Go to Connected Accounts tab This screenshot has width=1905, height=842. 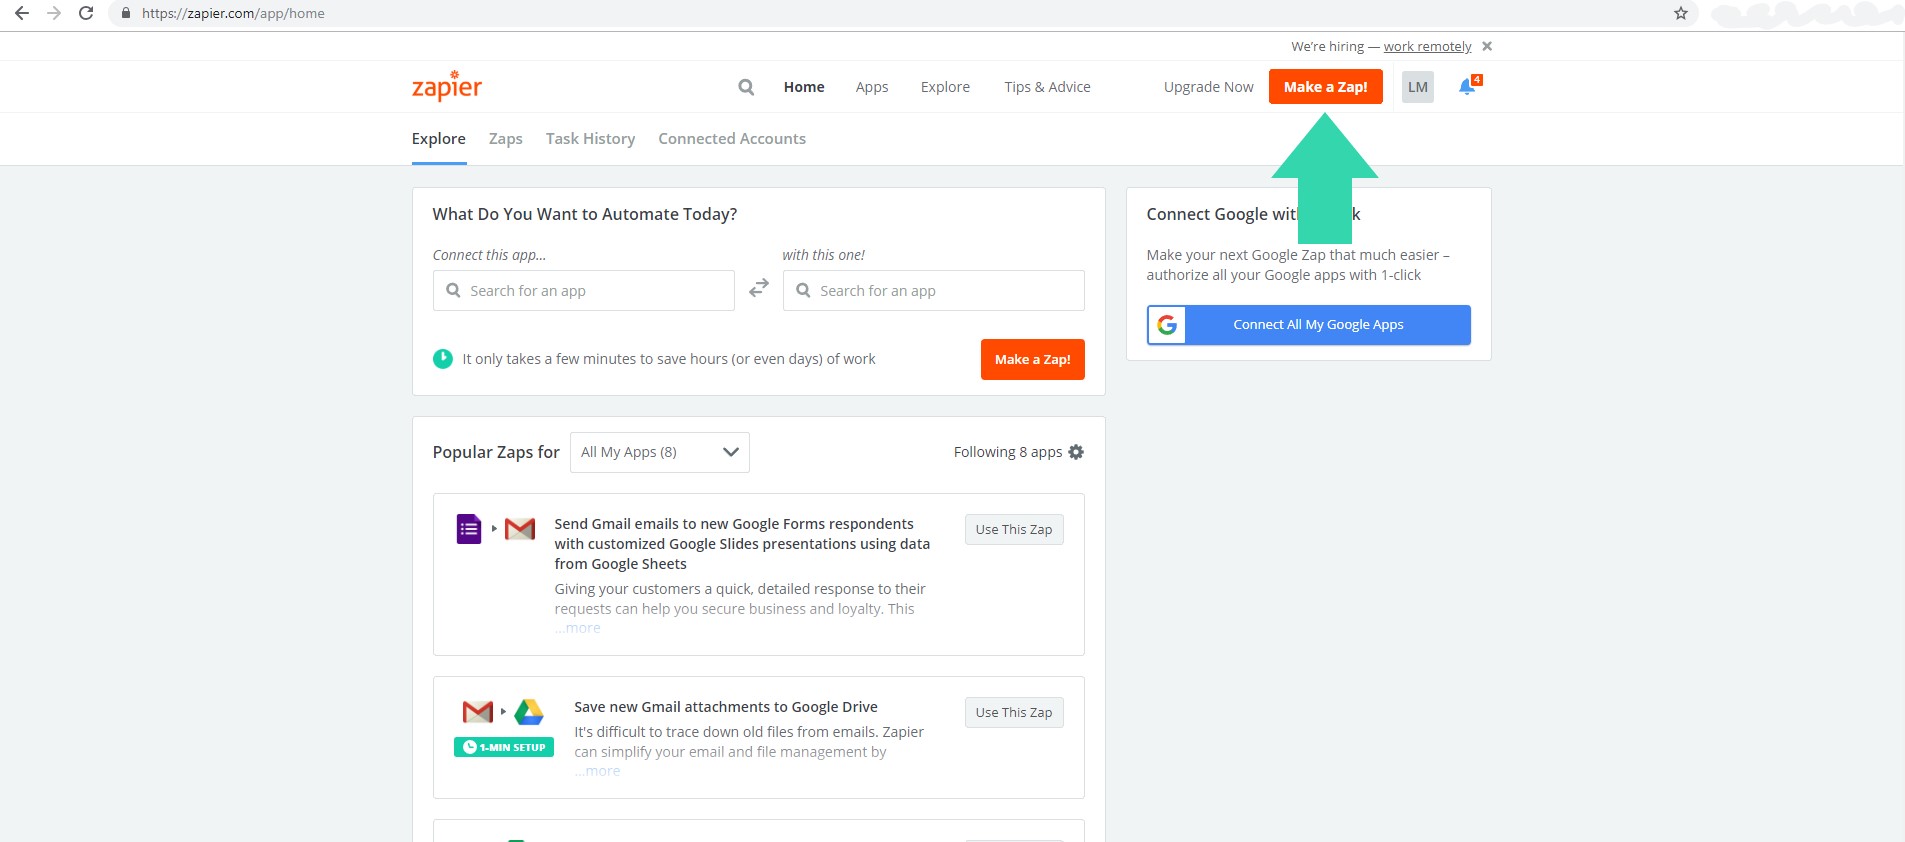point(731,139)
